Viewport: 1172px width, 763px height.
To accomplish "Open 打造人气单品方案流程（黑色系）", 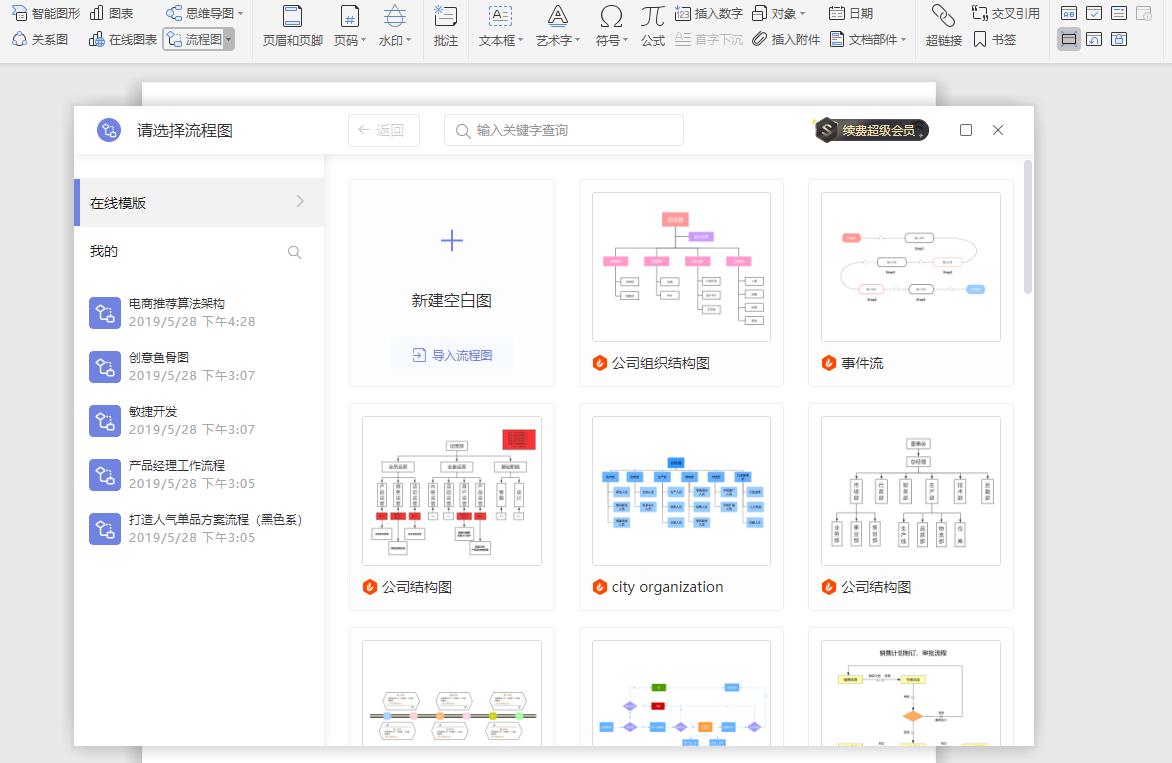I will [x=197, y=528].
